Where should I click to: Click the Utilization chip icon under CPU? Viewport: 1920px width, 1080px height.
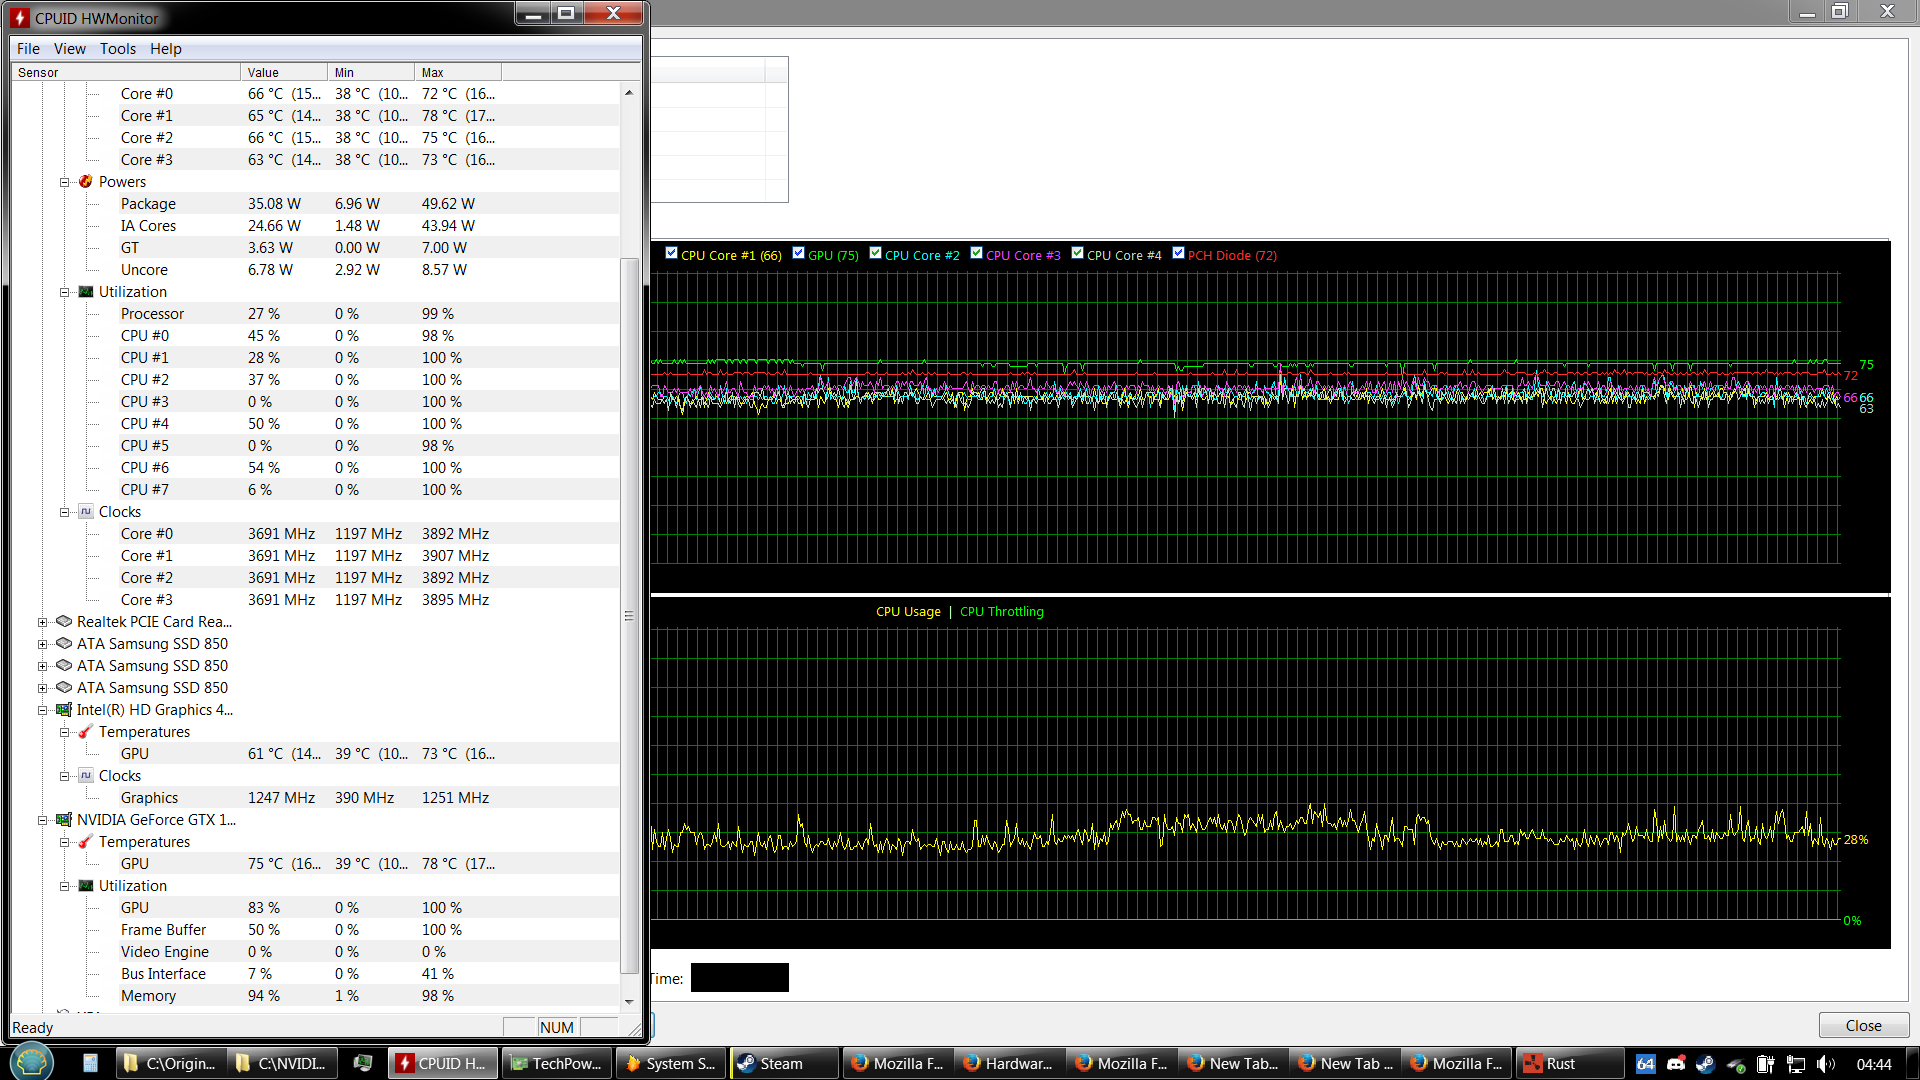coord(86,291)
